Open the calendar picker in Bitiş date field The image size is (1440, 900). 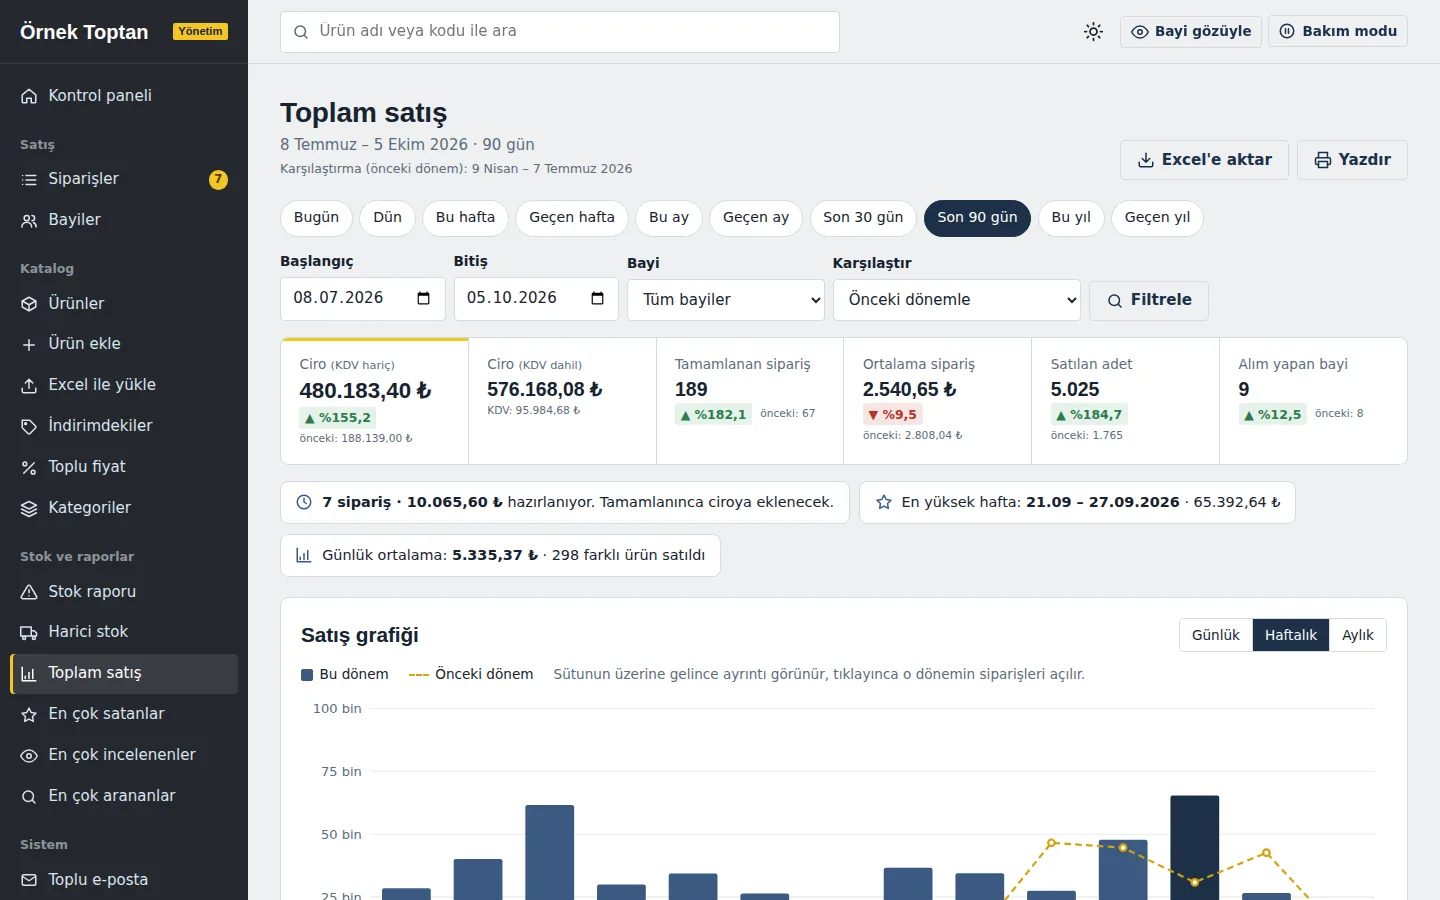tap(598, 298)
